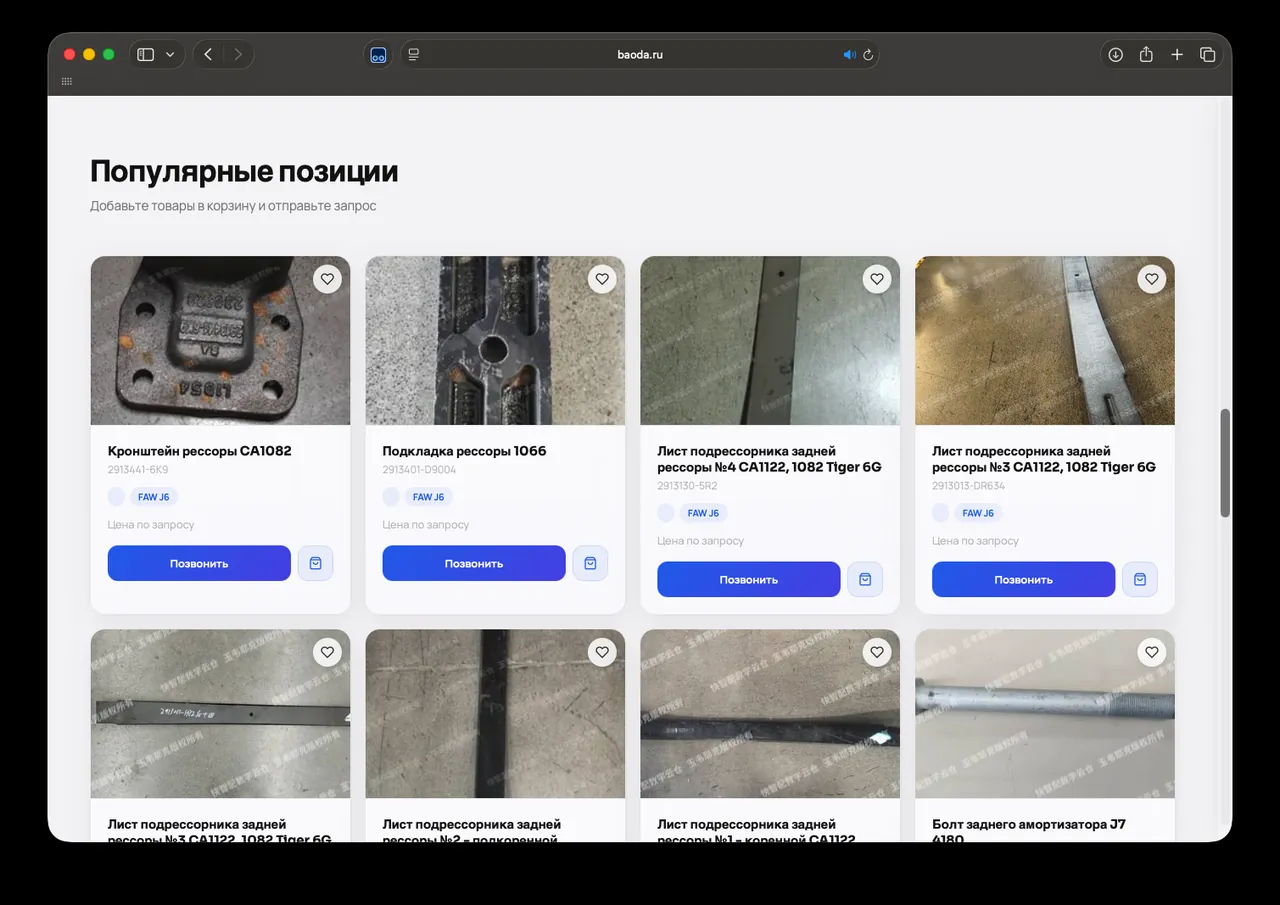Open a new tab with plus icon
The image size is (1280, 905).
click(x=1177, y=55)
